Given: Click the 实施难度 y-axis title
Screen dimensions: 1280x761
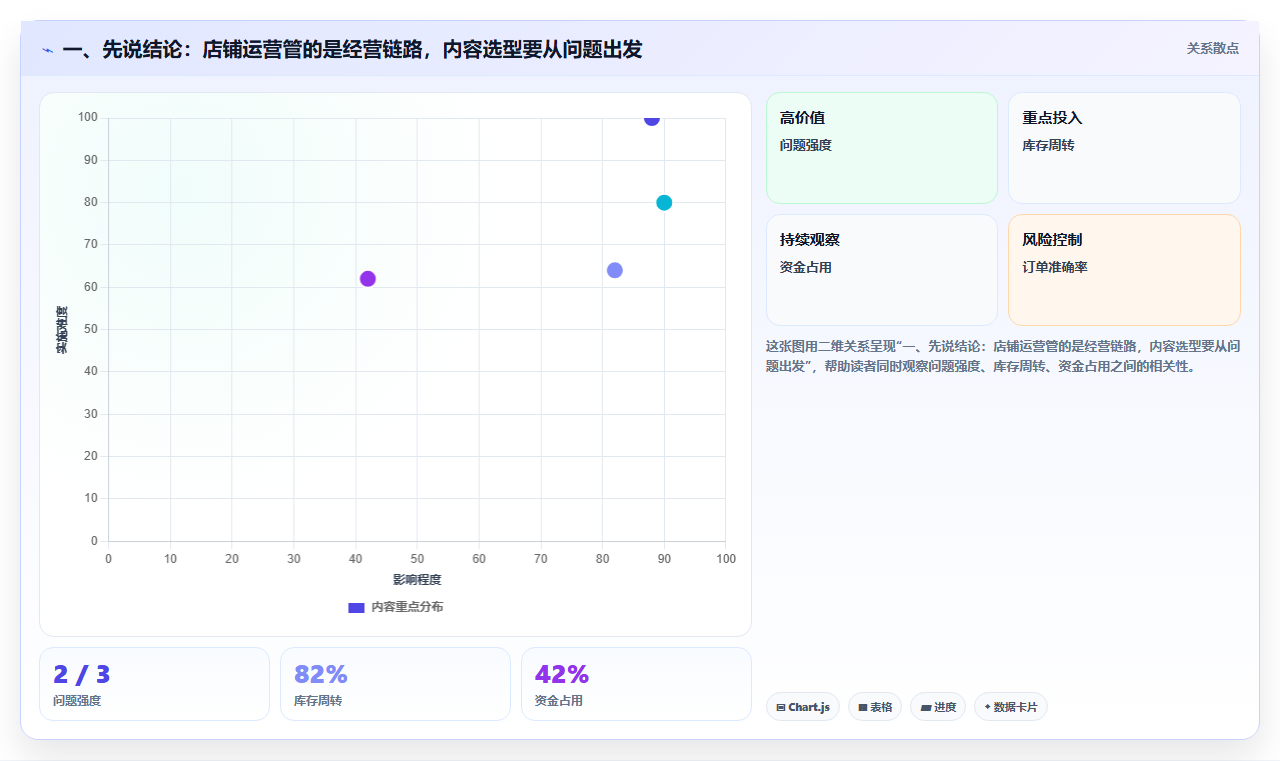Looking at the screenshot, I should click(62, 329).
